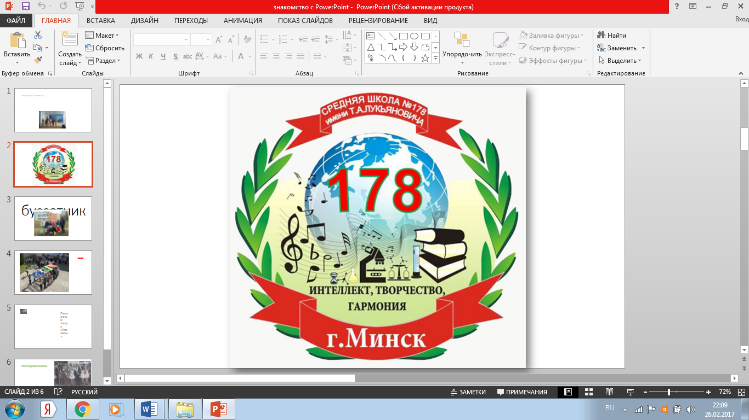Adjust the zoom slider handle

pos(669,392)
